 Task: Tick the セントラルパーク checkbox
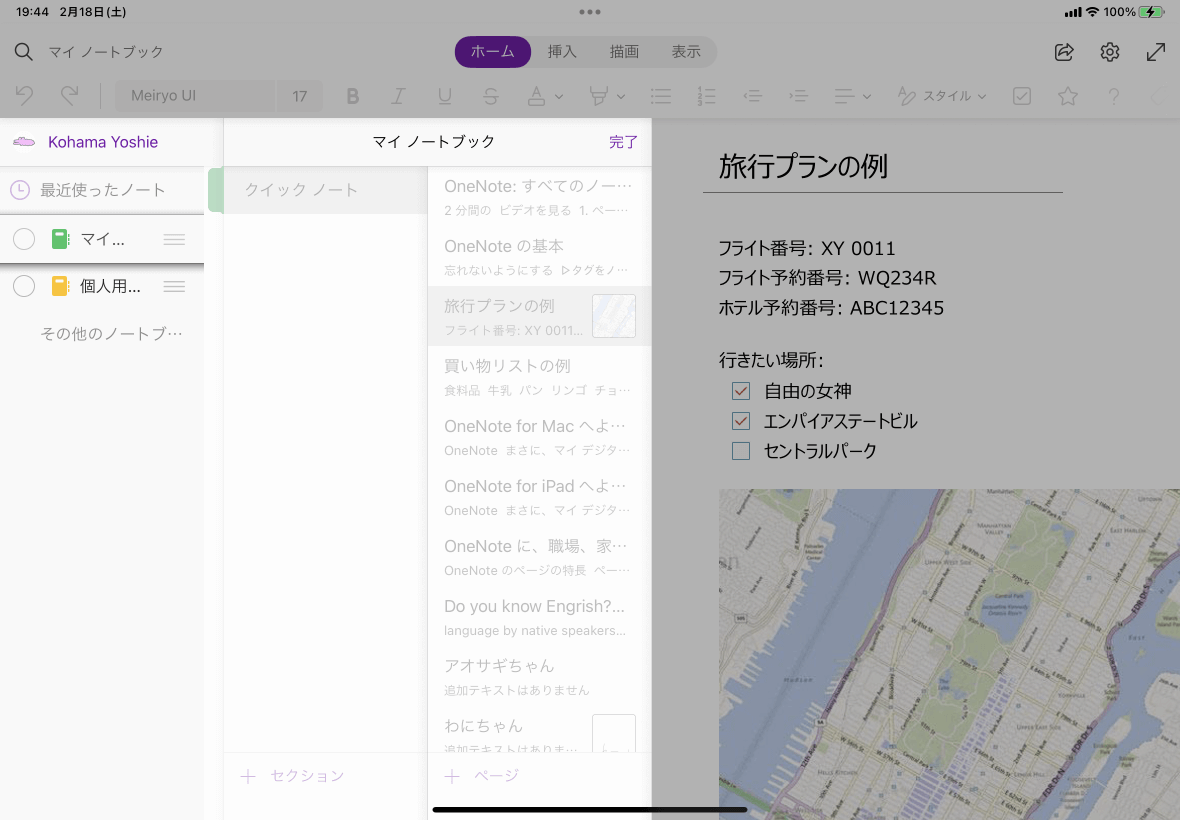tap(741, 451)
